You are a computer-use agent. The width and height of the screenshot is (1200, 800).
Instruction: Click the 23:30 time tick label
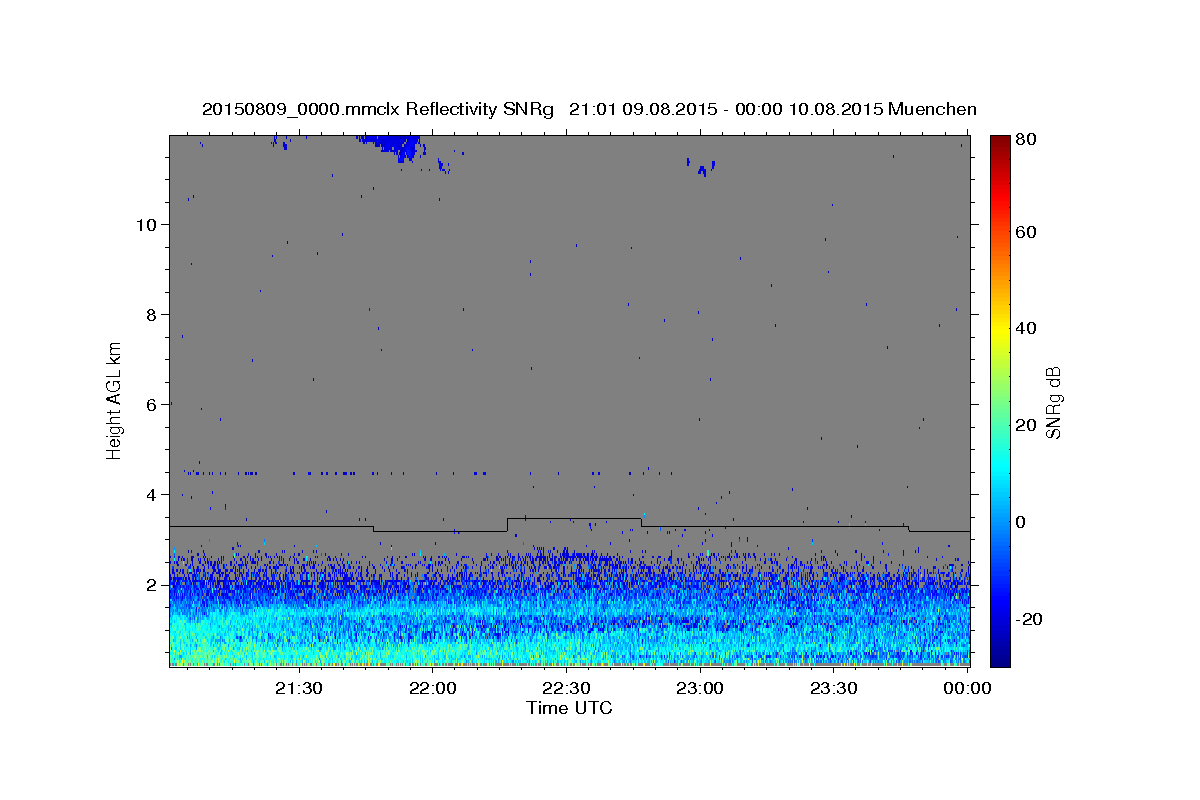(x=833, y=688)
